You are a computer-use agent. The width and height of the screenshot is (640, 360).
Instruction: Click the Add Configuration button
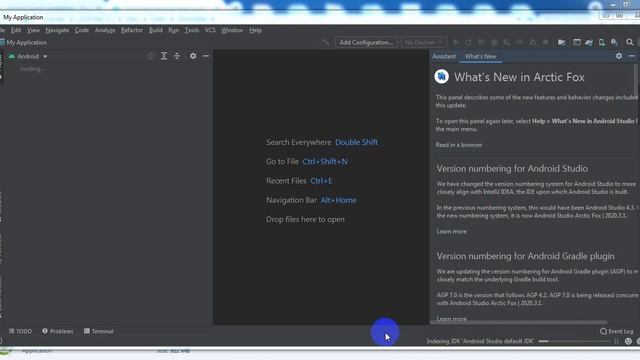[x=366, y=42]
